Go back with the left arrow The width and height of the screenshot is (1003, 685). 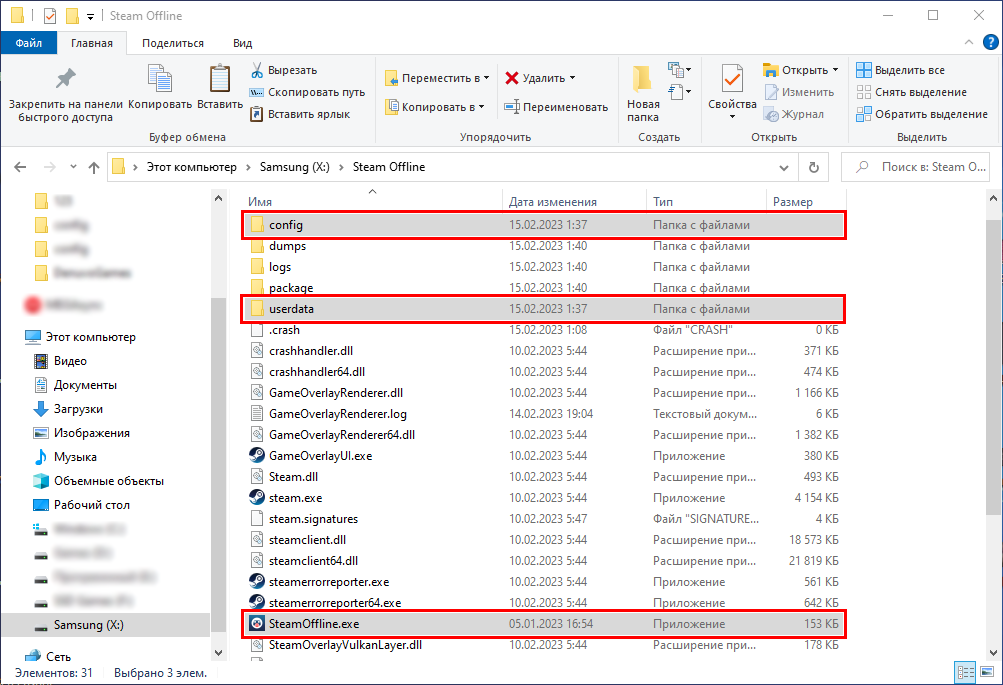pyautogui.click(x=20, y=167)
